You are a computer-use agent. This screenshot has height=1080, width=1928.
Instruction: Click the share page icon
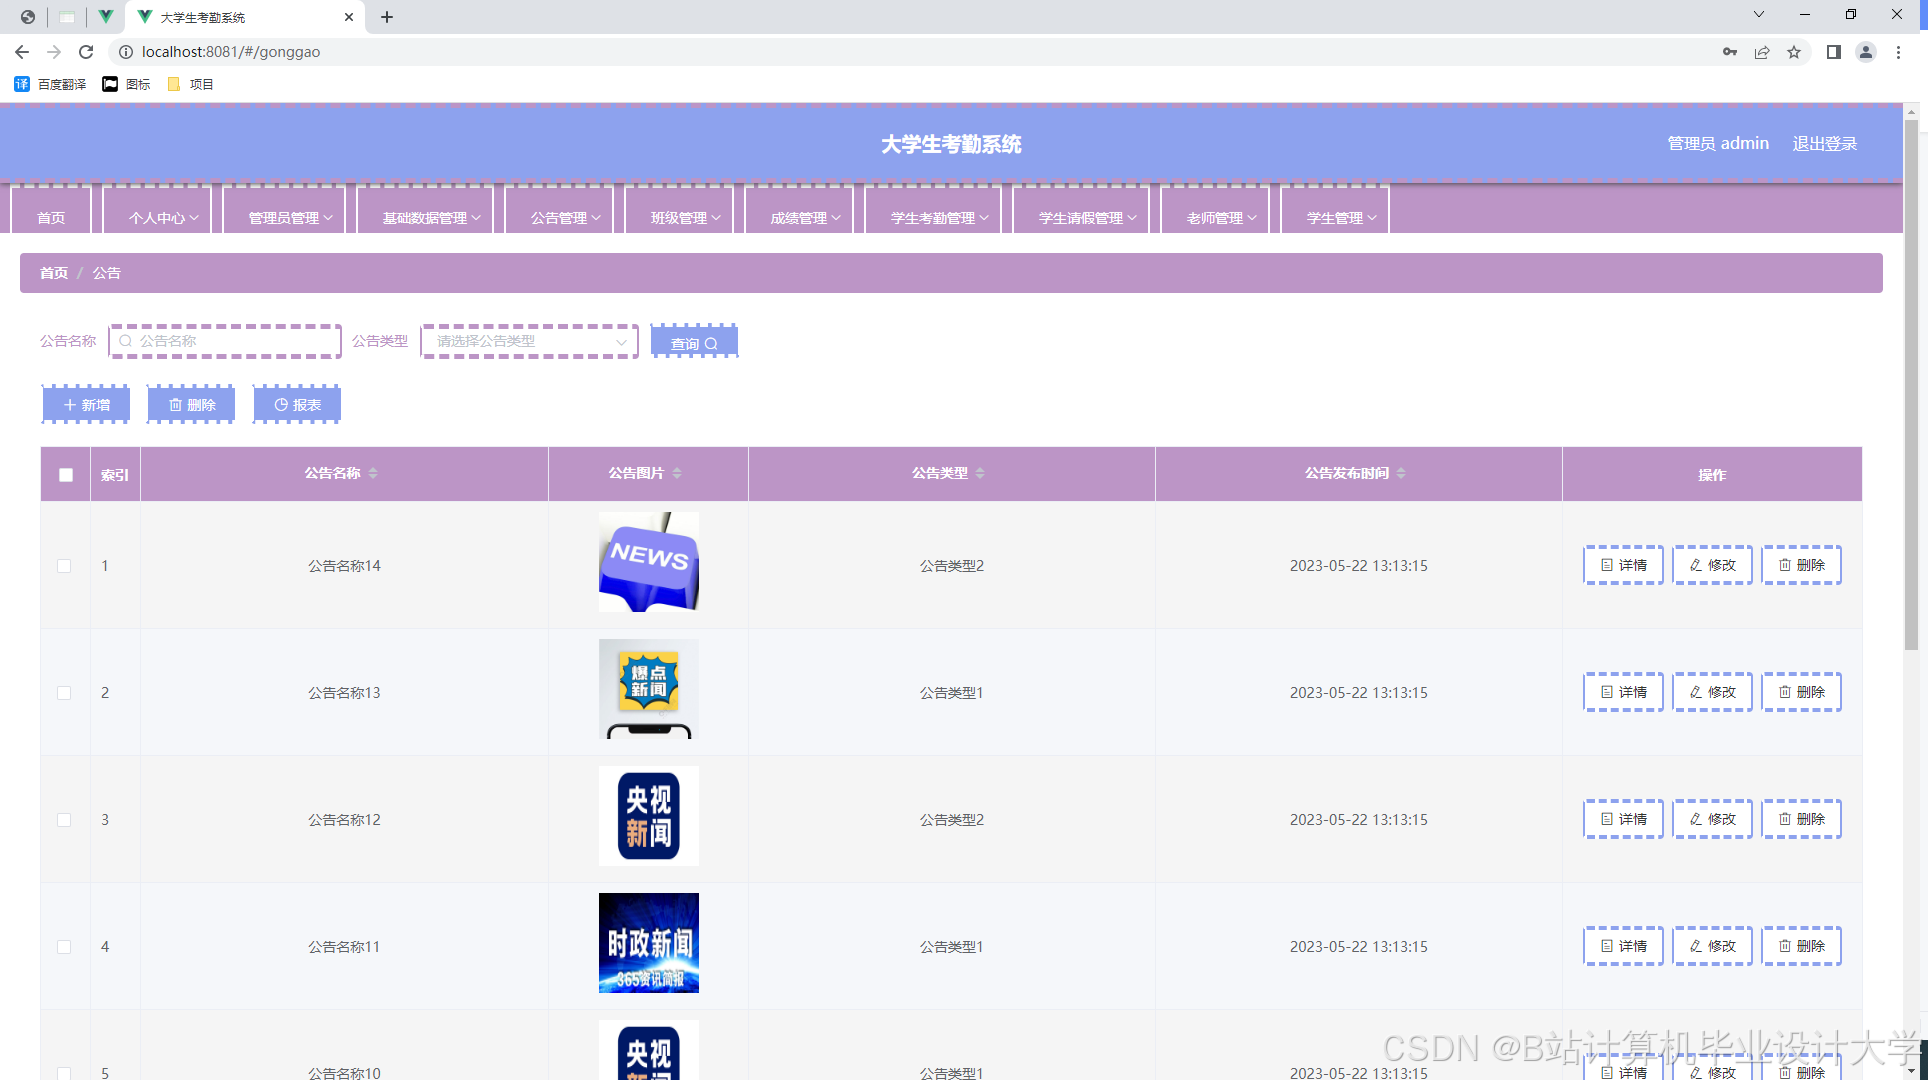pyautogui.click(x=1762, y=52)
